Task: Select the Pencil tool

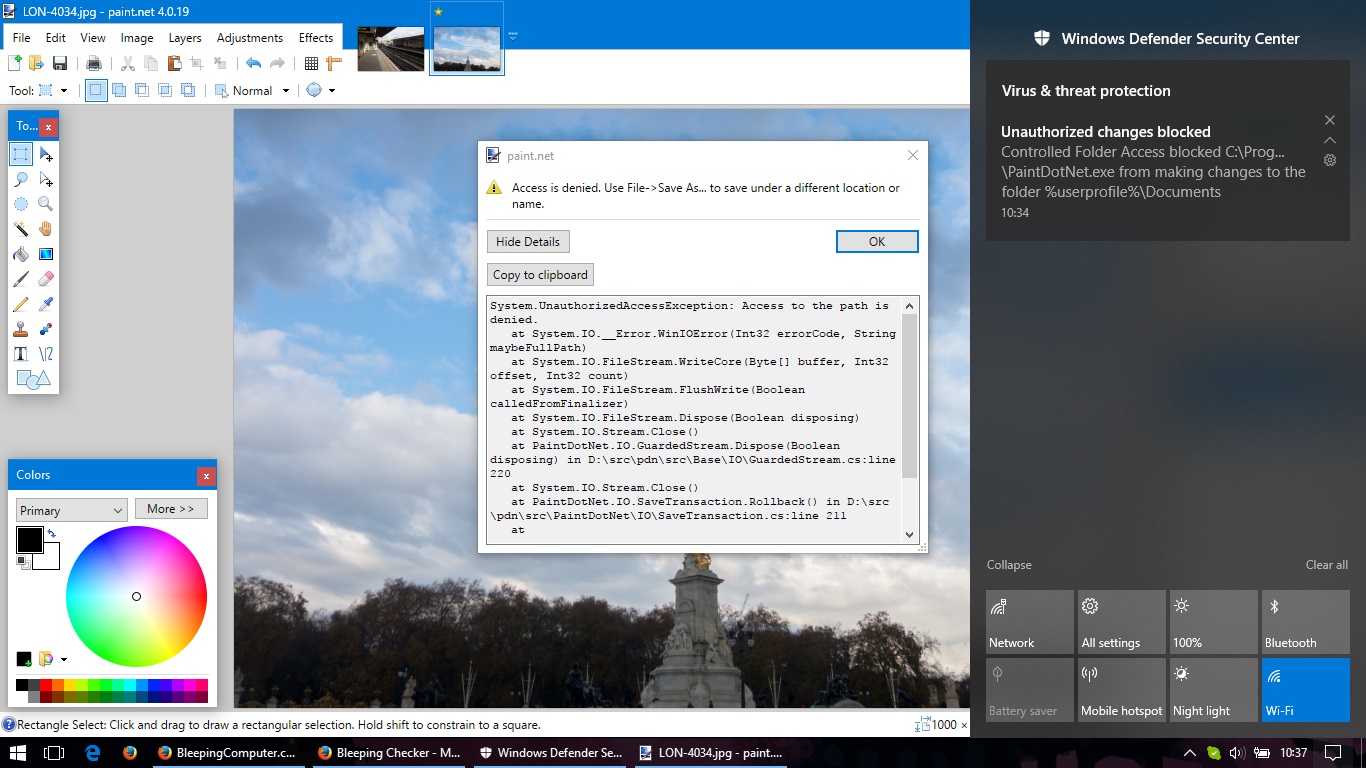Action: [x=21, y=304]
